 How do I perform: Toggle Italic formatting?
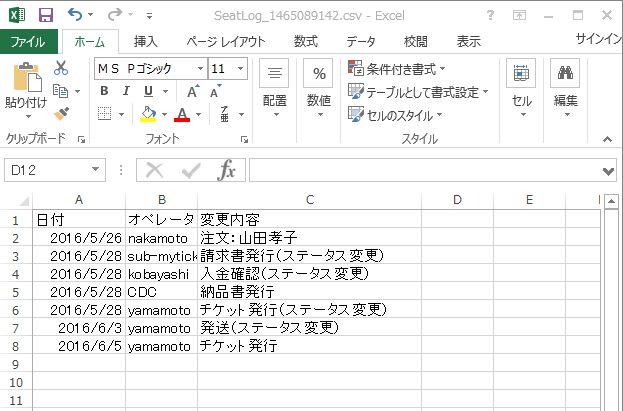coord(126,91)
